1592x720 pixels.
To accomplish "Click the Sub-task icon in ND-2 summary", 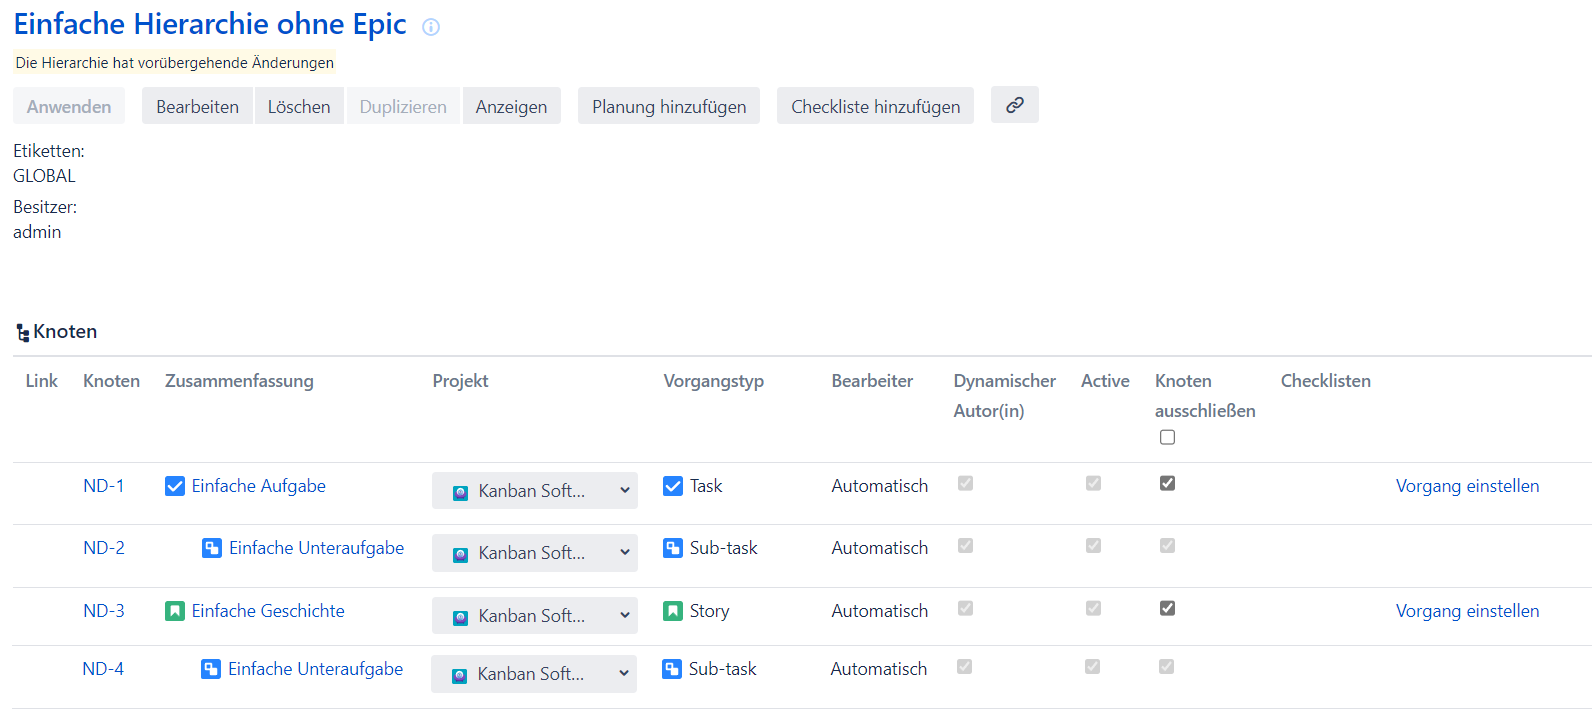I will 212,548.
